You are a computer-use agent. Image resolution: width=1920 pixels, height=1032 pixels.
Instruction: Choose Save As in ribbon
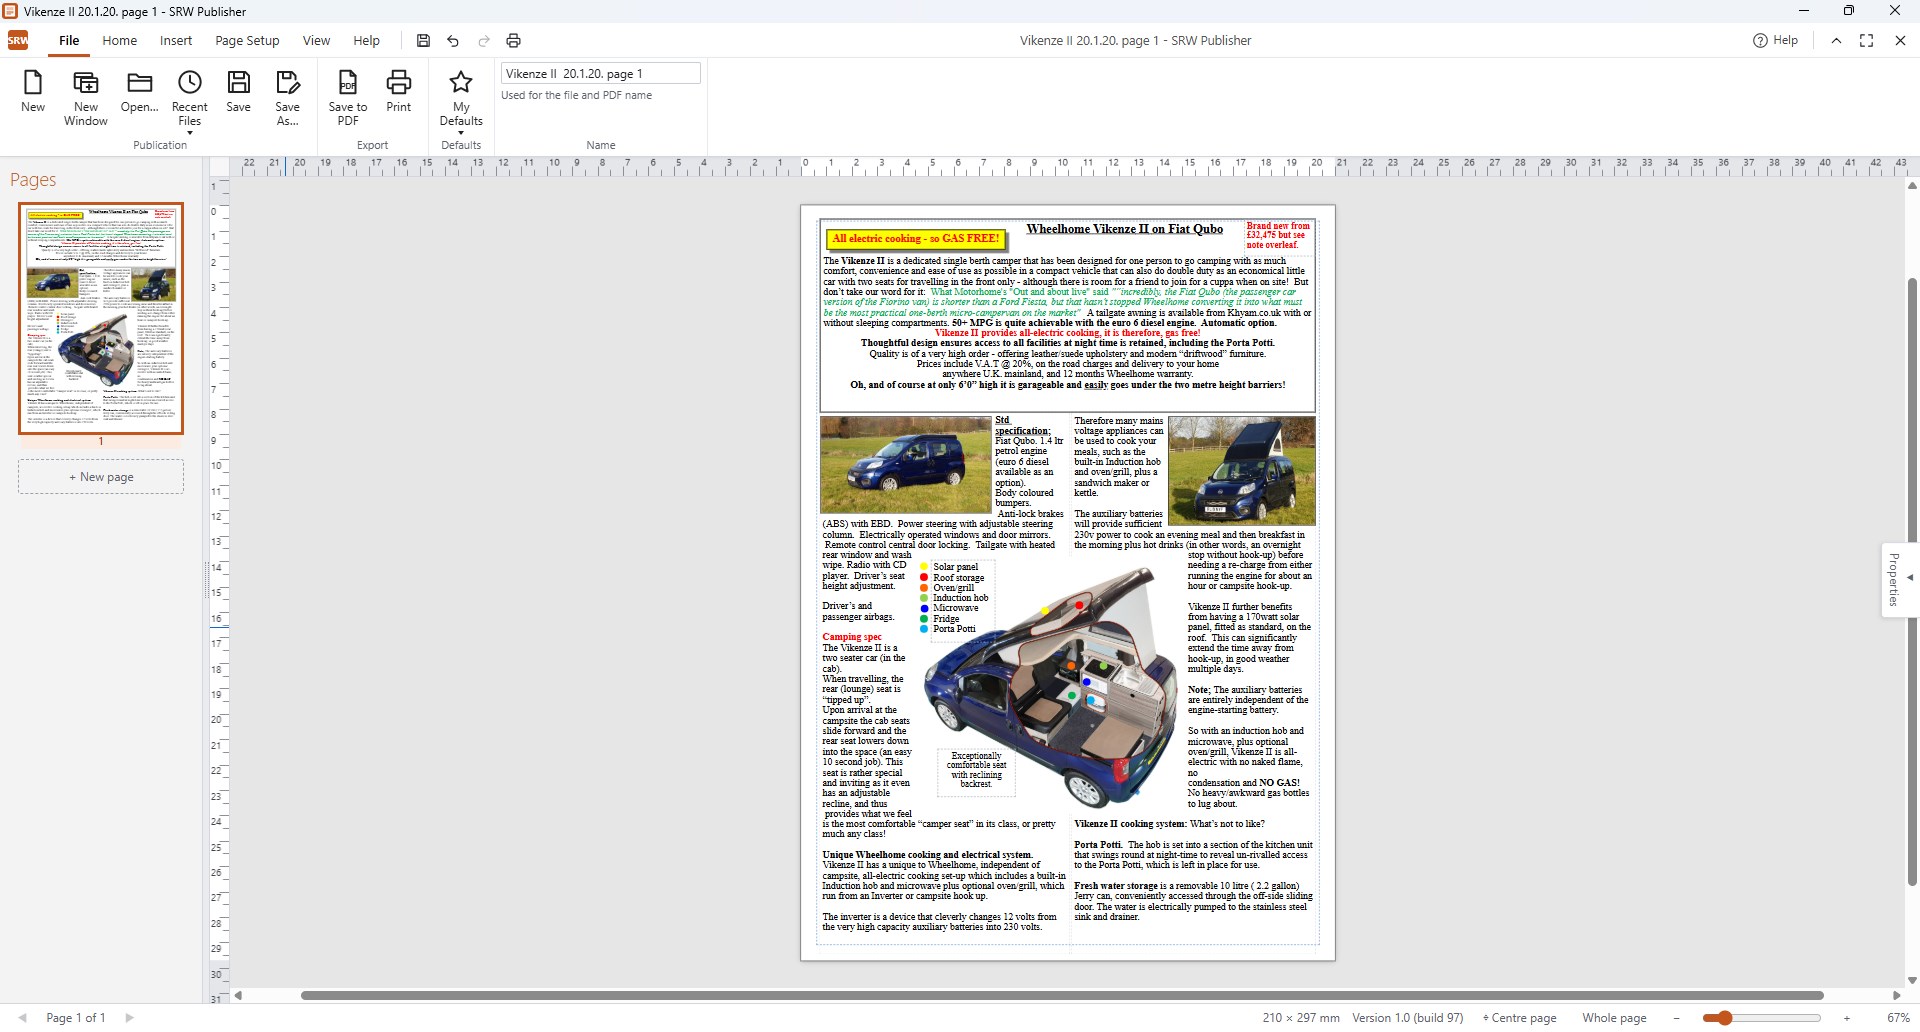tap(287, 98)
